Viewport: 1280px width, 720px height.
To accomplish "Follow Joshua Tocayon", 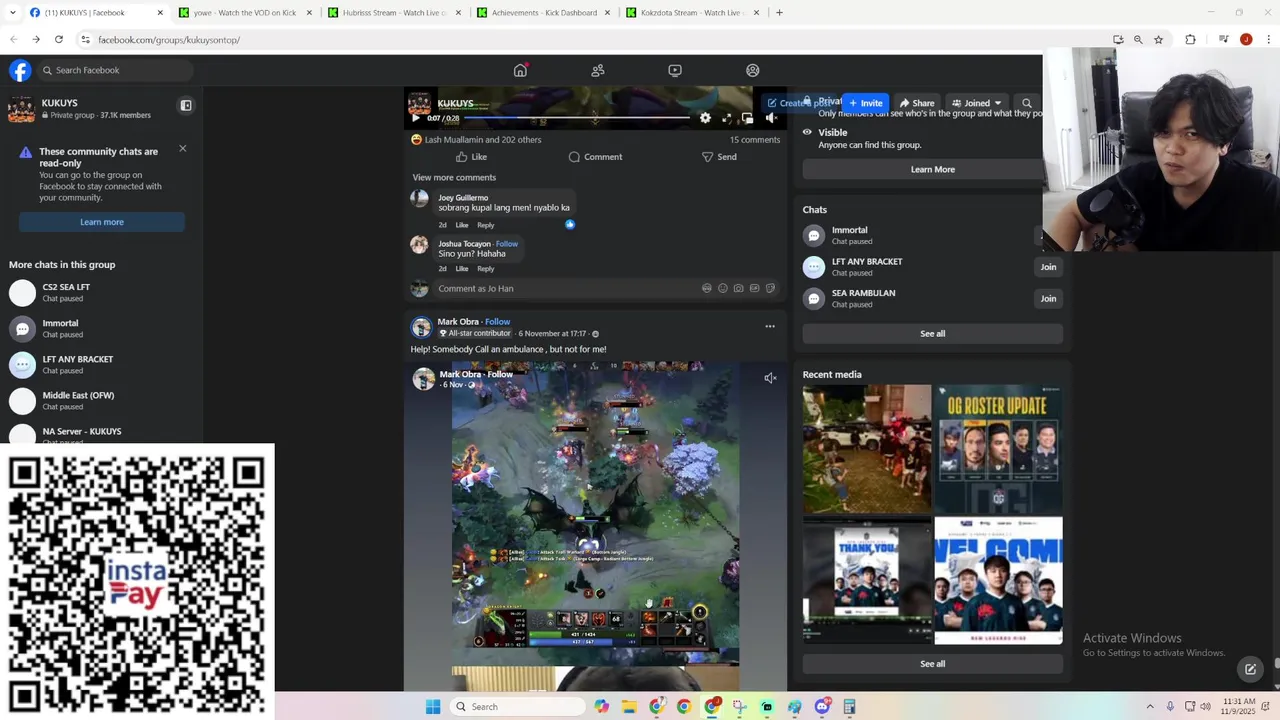I will 507,244.
